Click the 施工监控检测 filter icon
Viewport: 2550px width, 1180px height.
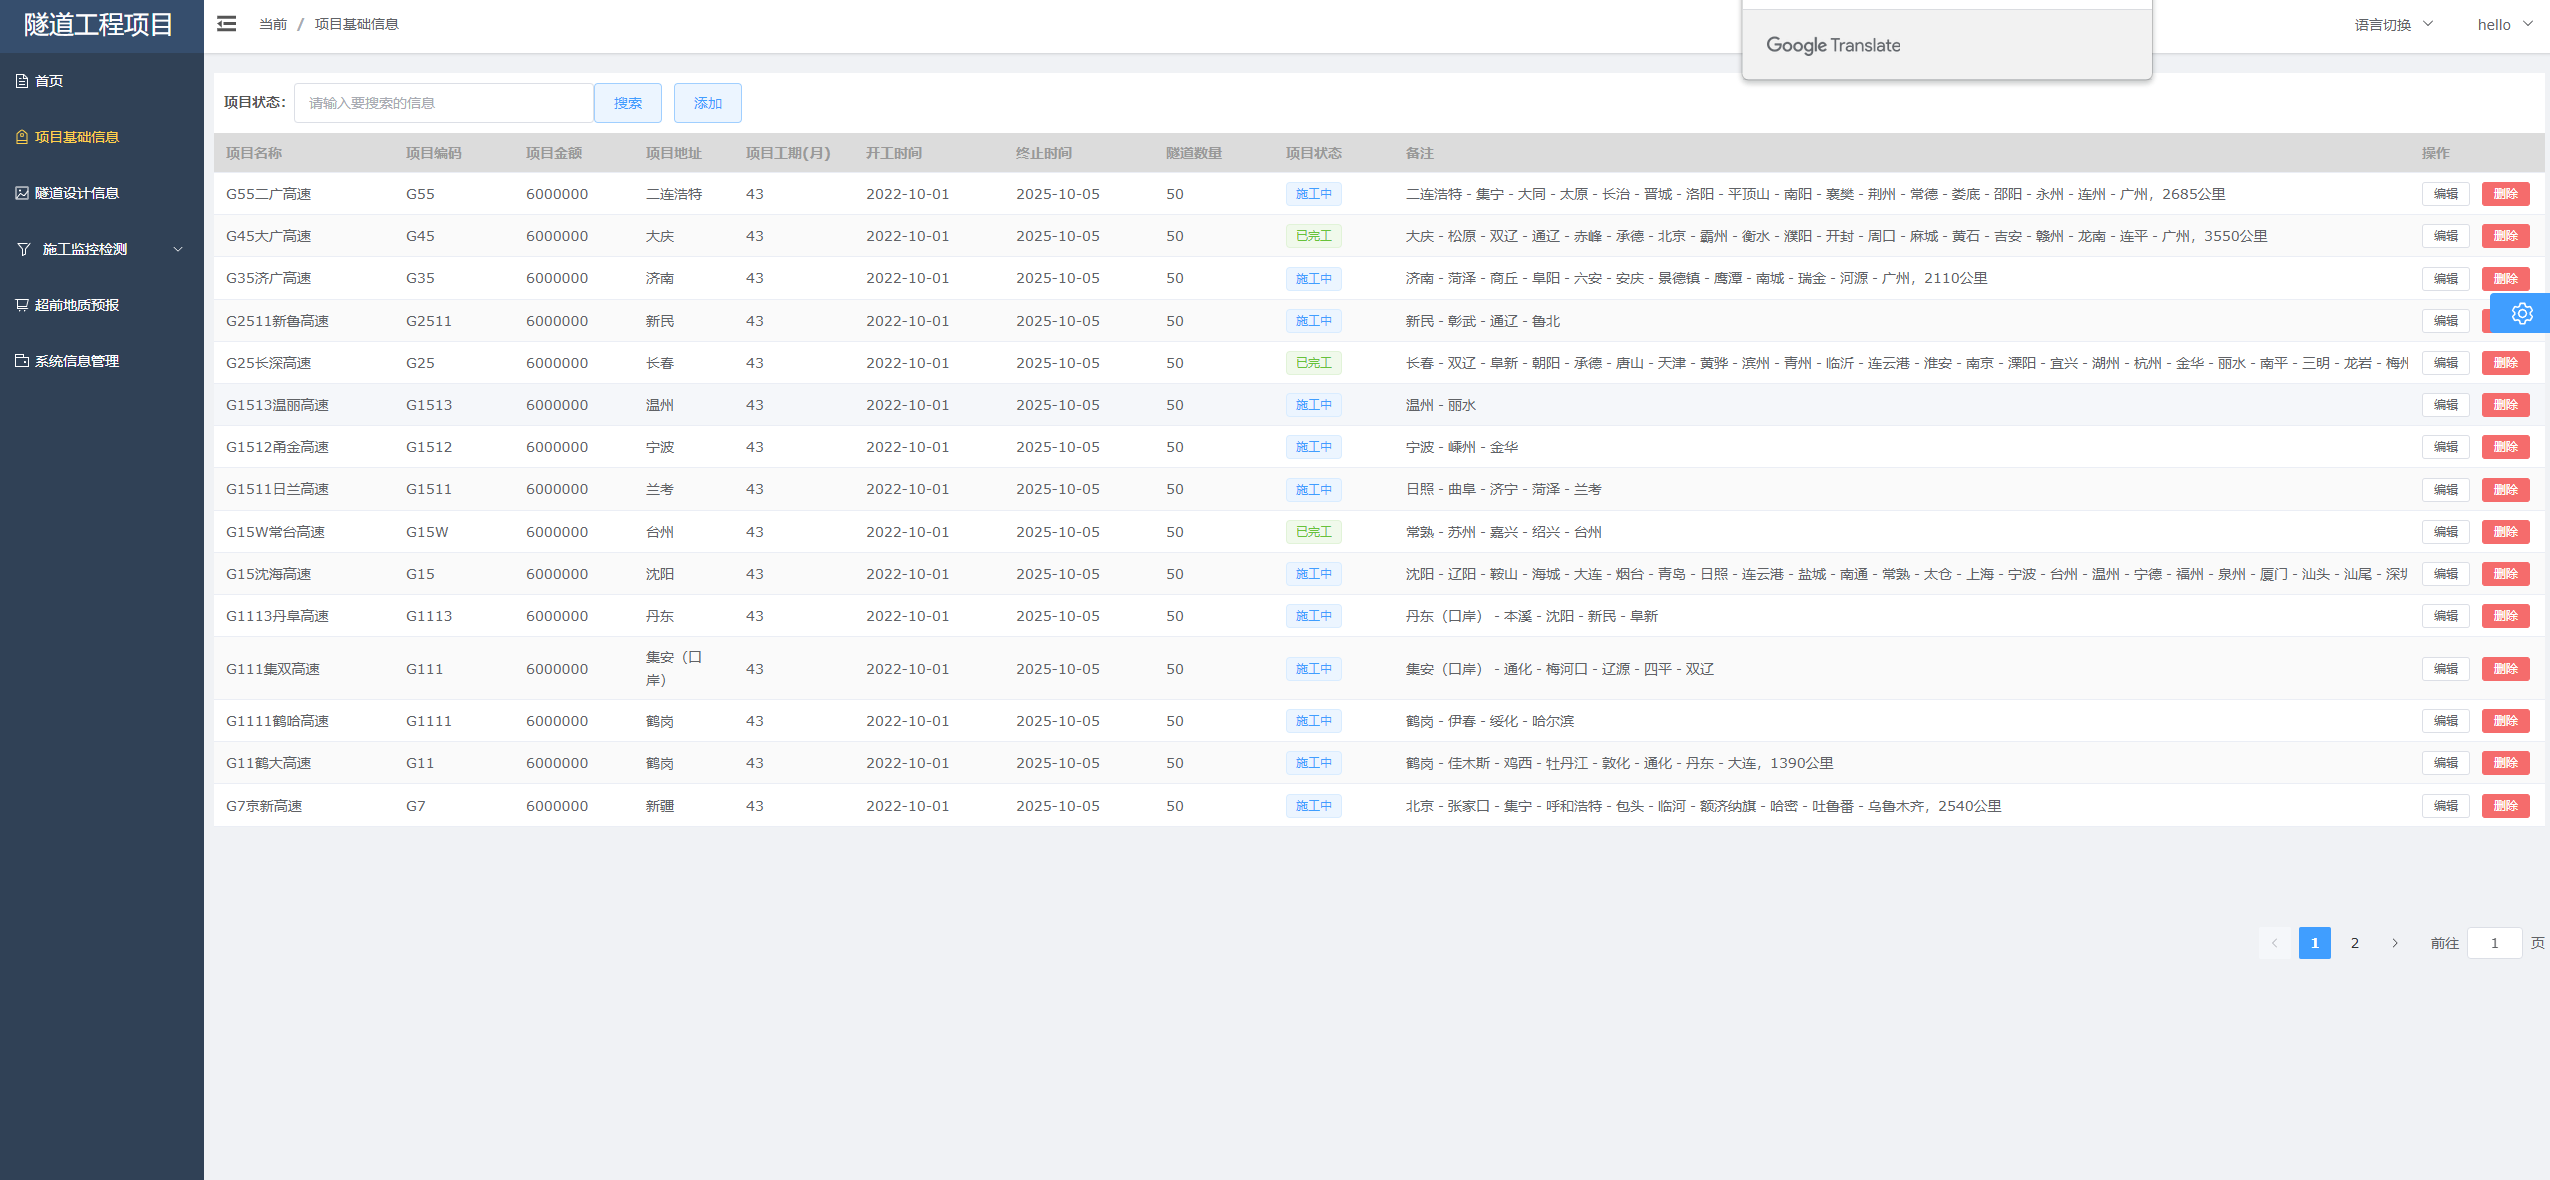coord(24,249)
